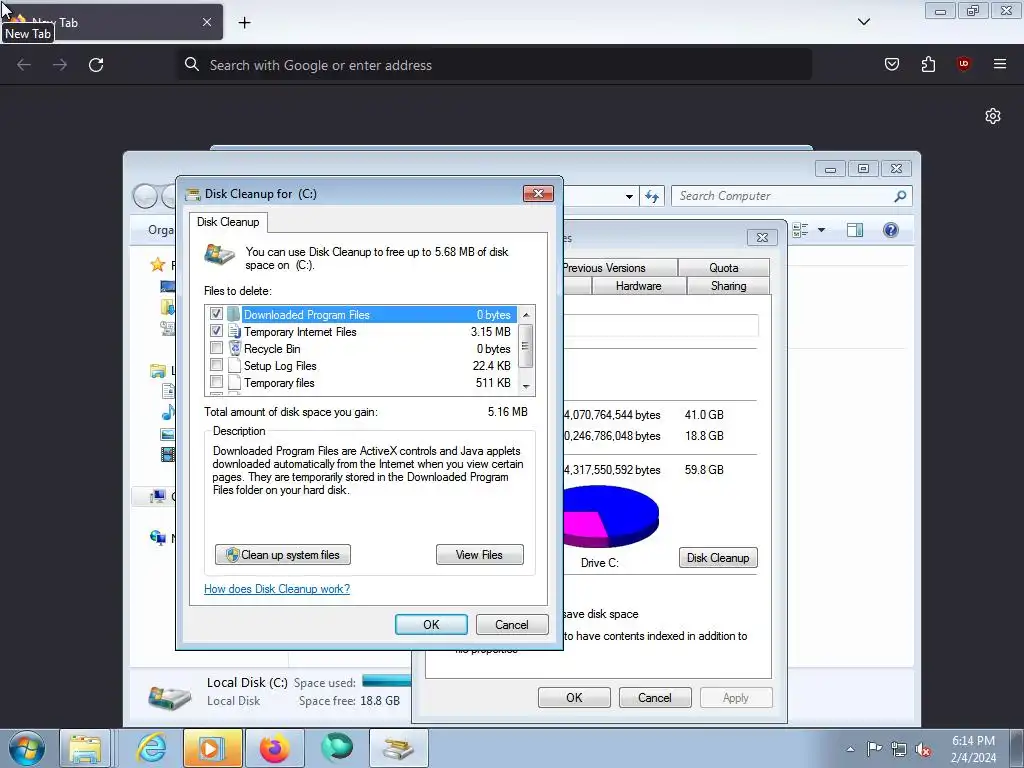1024x768 pixels.
Task: Open the Windows Start orb
Action: coord(27,748)
